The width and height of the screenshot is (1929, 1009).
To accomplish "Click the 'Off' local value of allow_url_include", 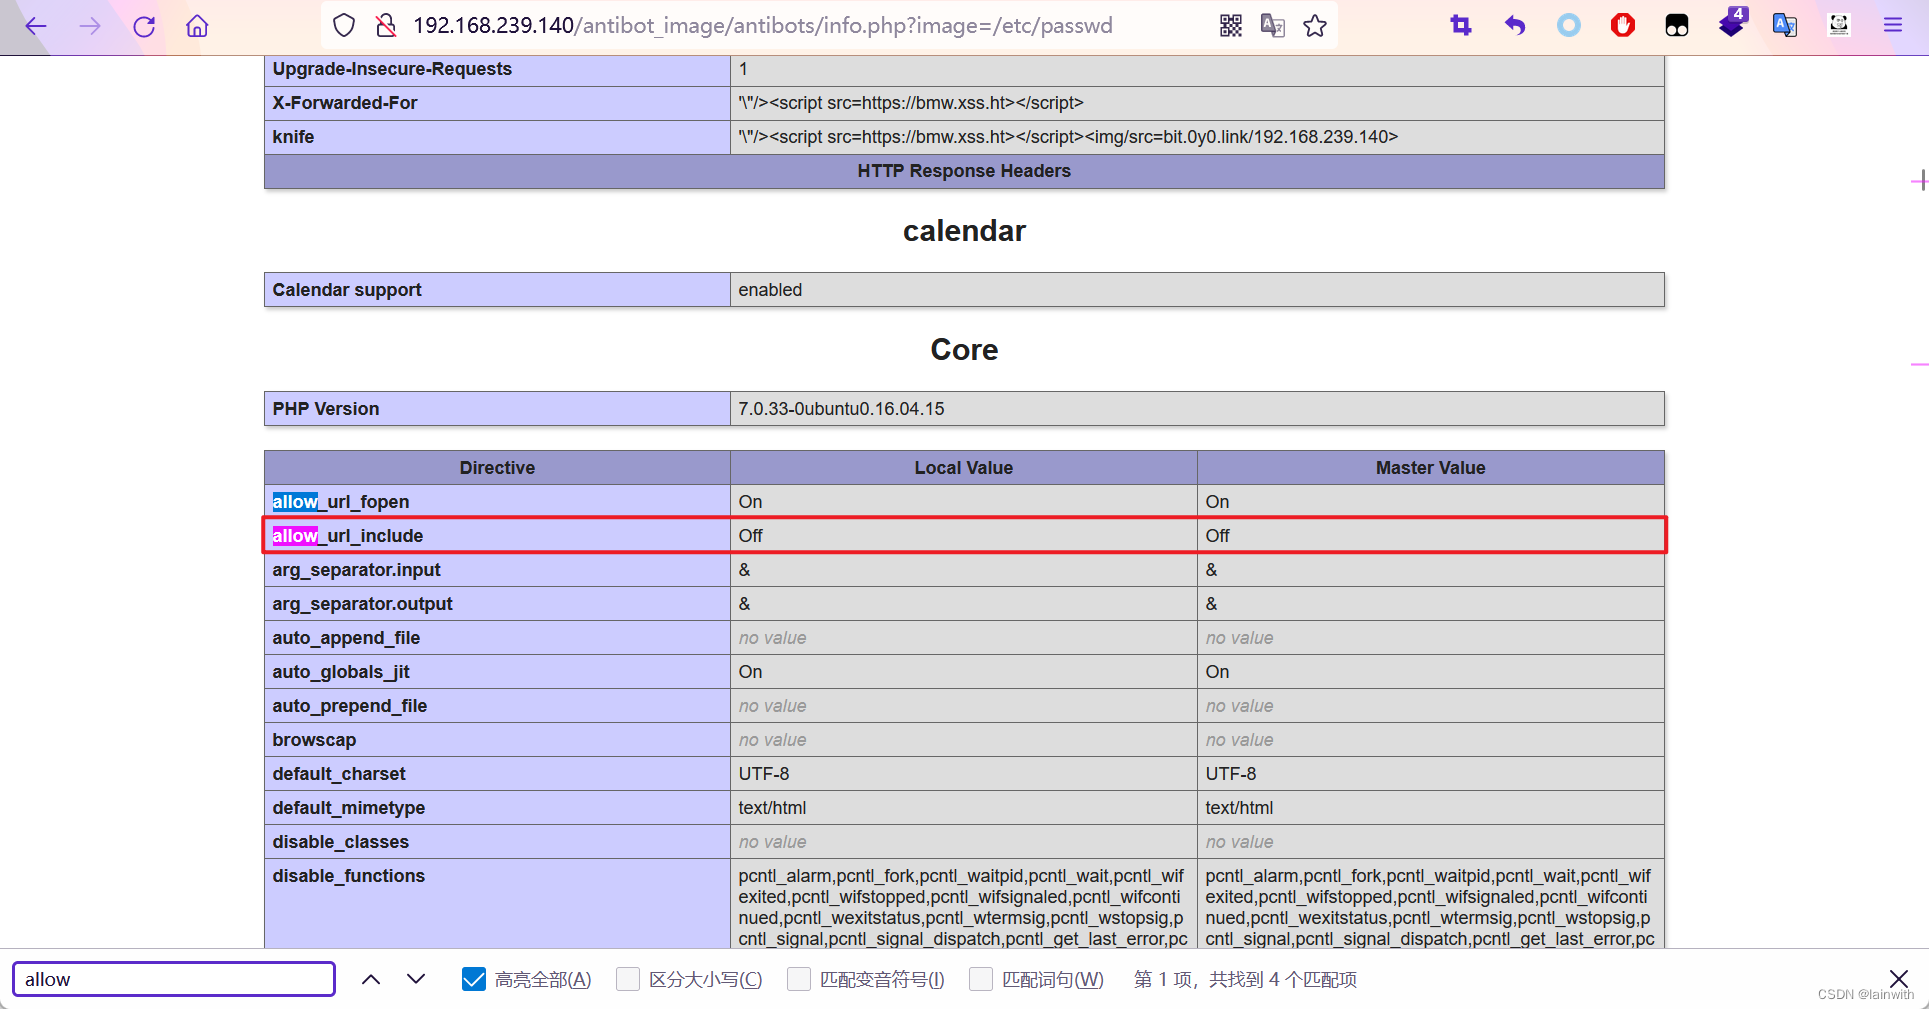I will [x=750, y=536].
